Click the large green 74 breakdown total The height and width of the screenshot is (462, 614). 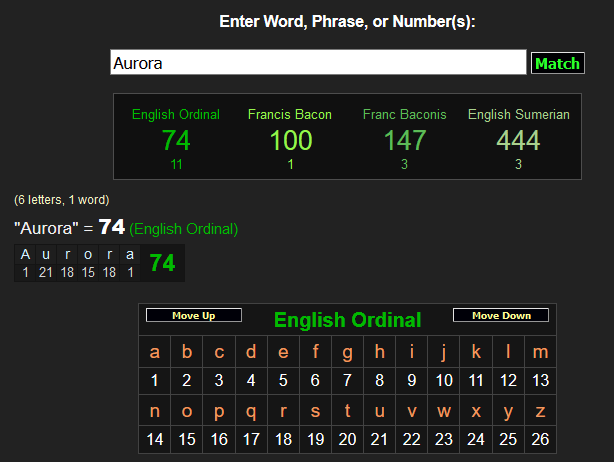click(162, 263)
